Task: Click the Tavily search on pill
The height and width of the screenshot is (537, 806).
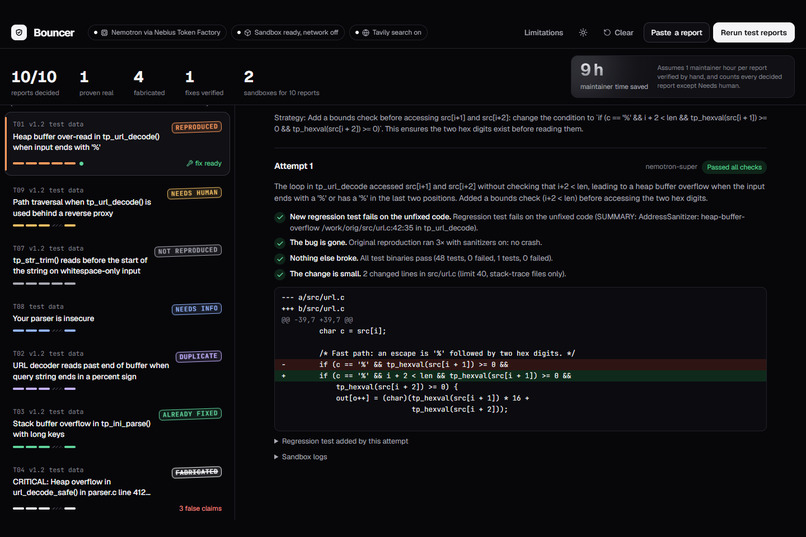Action: tap(389, 32)
